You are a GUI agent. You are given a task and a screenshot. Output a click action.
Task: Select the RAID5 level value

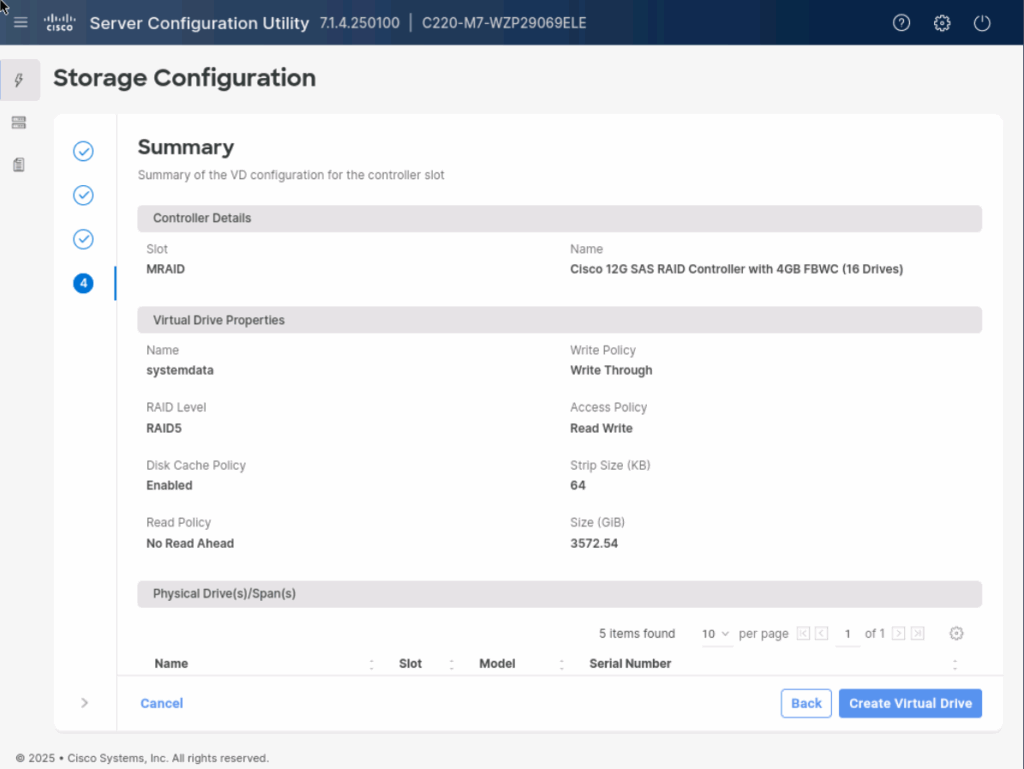164,428
